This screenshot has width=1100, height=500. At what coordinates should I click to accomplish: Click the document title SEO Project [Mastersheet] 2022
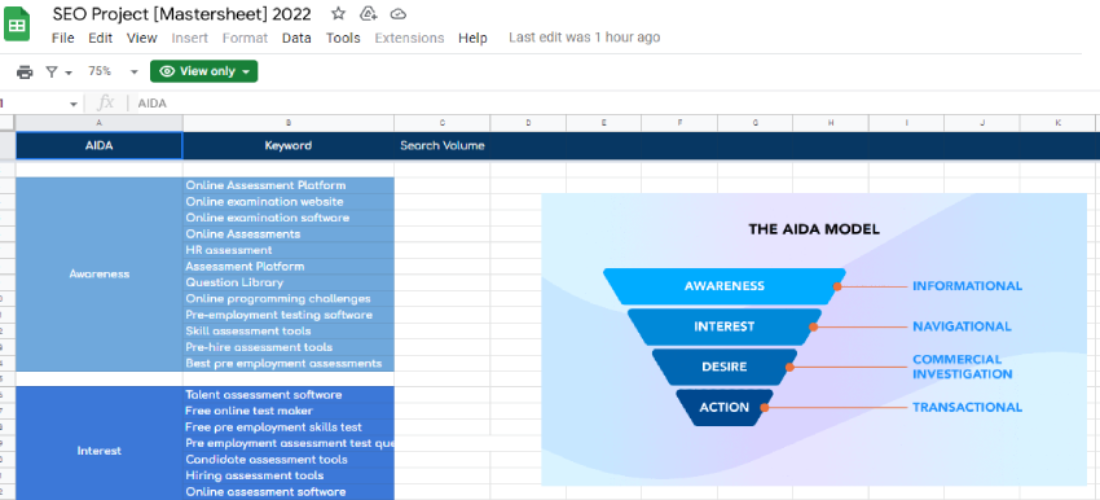click(x=182, y=13)
